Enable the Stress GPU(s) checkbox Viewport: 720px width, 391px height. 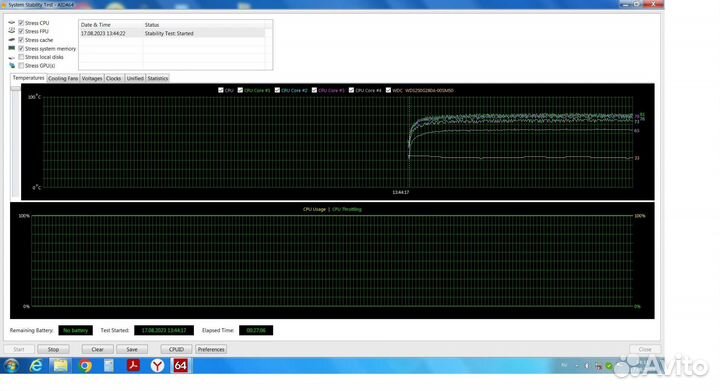pos(21,66)
